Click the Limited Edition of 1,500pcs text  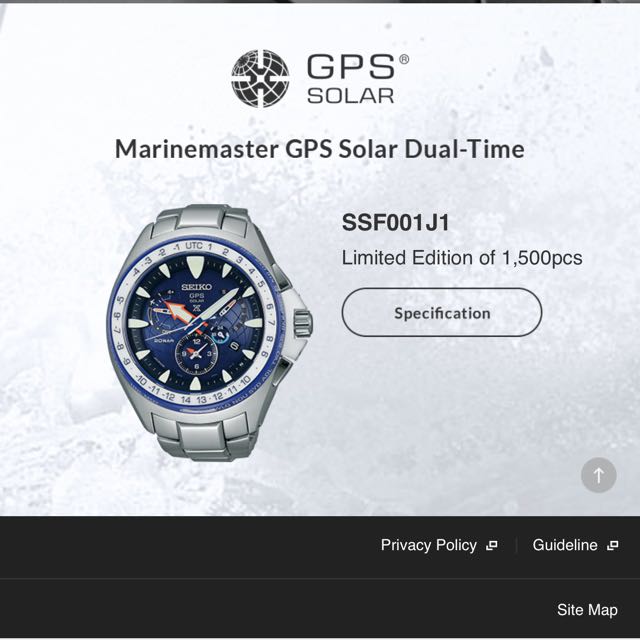pyautogui.click(x=462, y=258)
